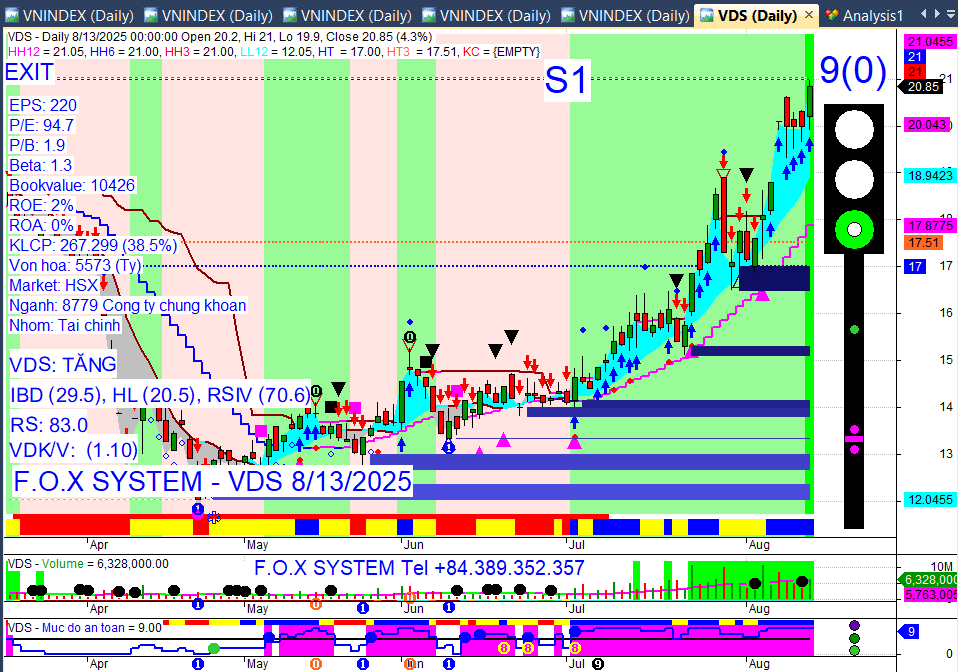Click the 20.043 price axis label

(927, 125)
